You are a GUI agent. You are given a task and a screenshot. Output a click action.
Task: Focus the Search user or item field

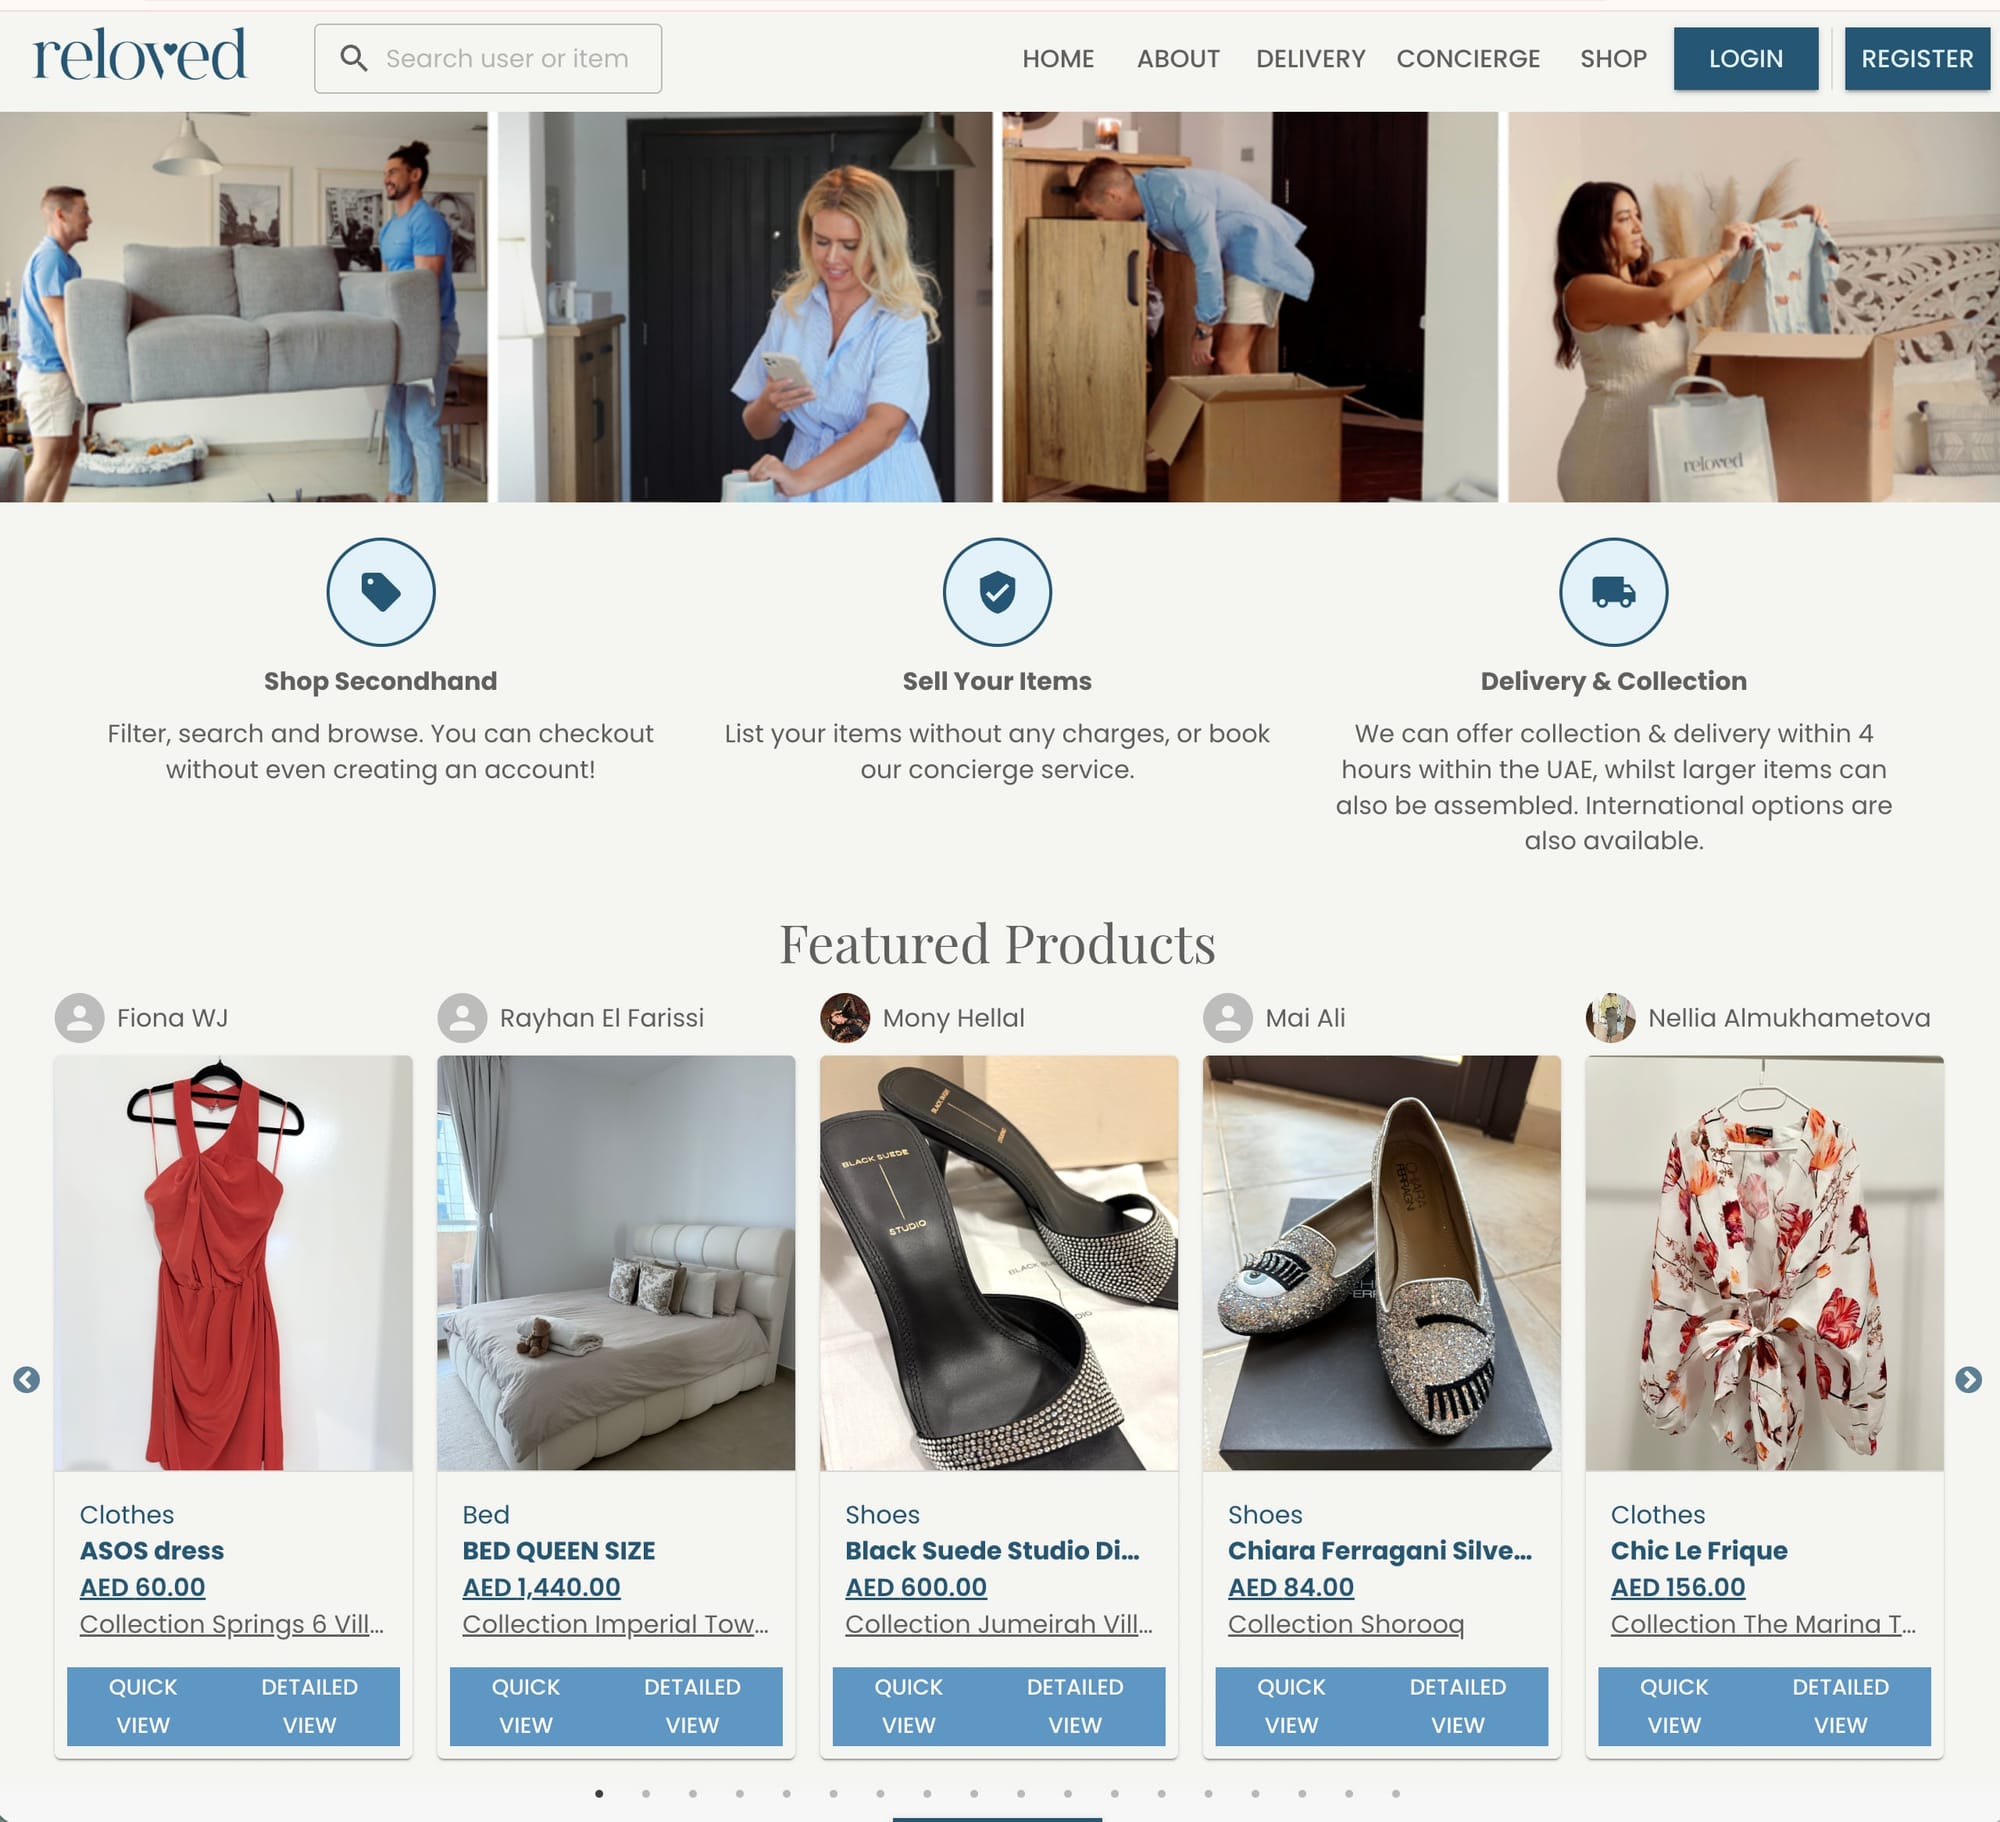pyautogui.click(x=488, y=59)
